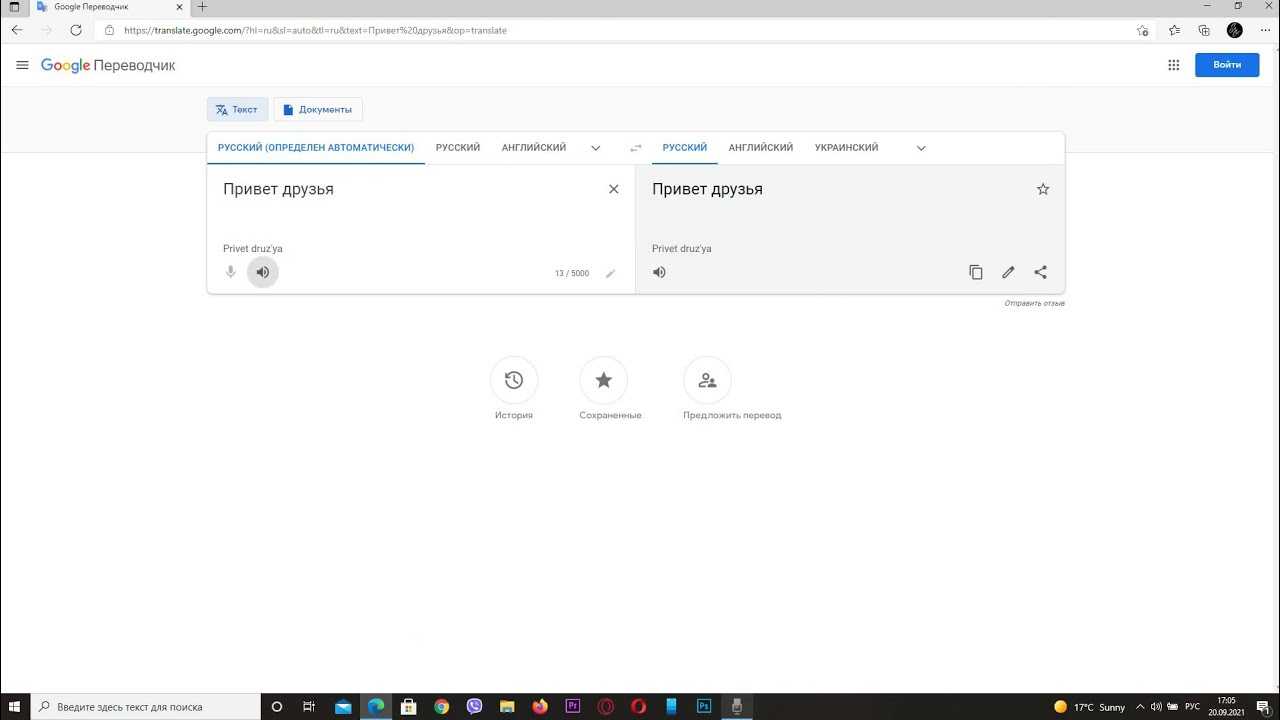The width and height of the screenshot is (1280, 720).
Task: View site information lock icon
Action: [110, 30]
